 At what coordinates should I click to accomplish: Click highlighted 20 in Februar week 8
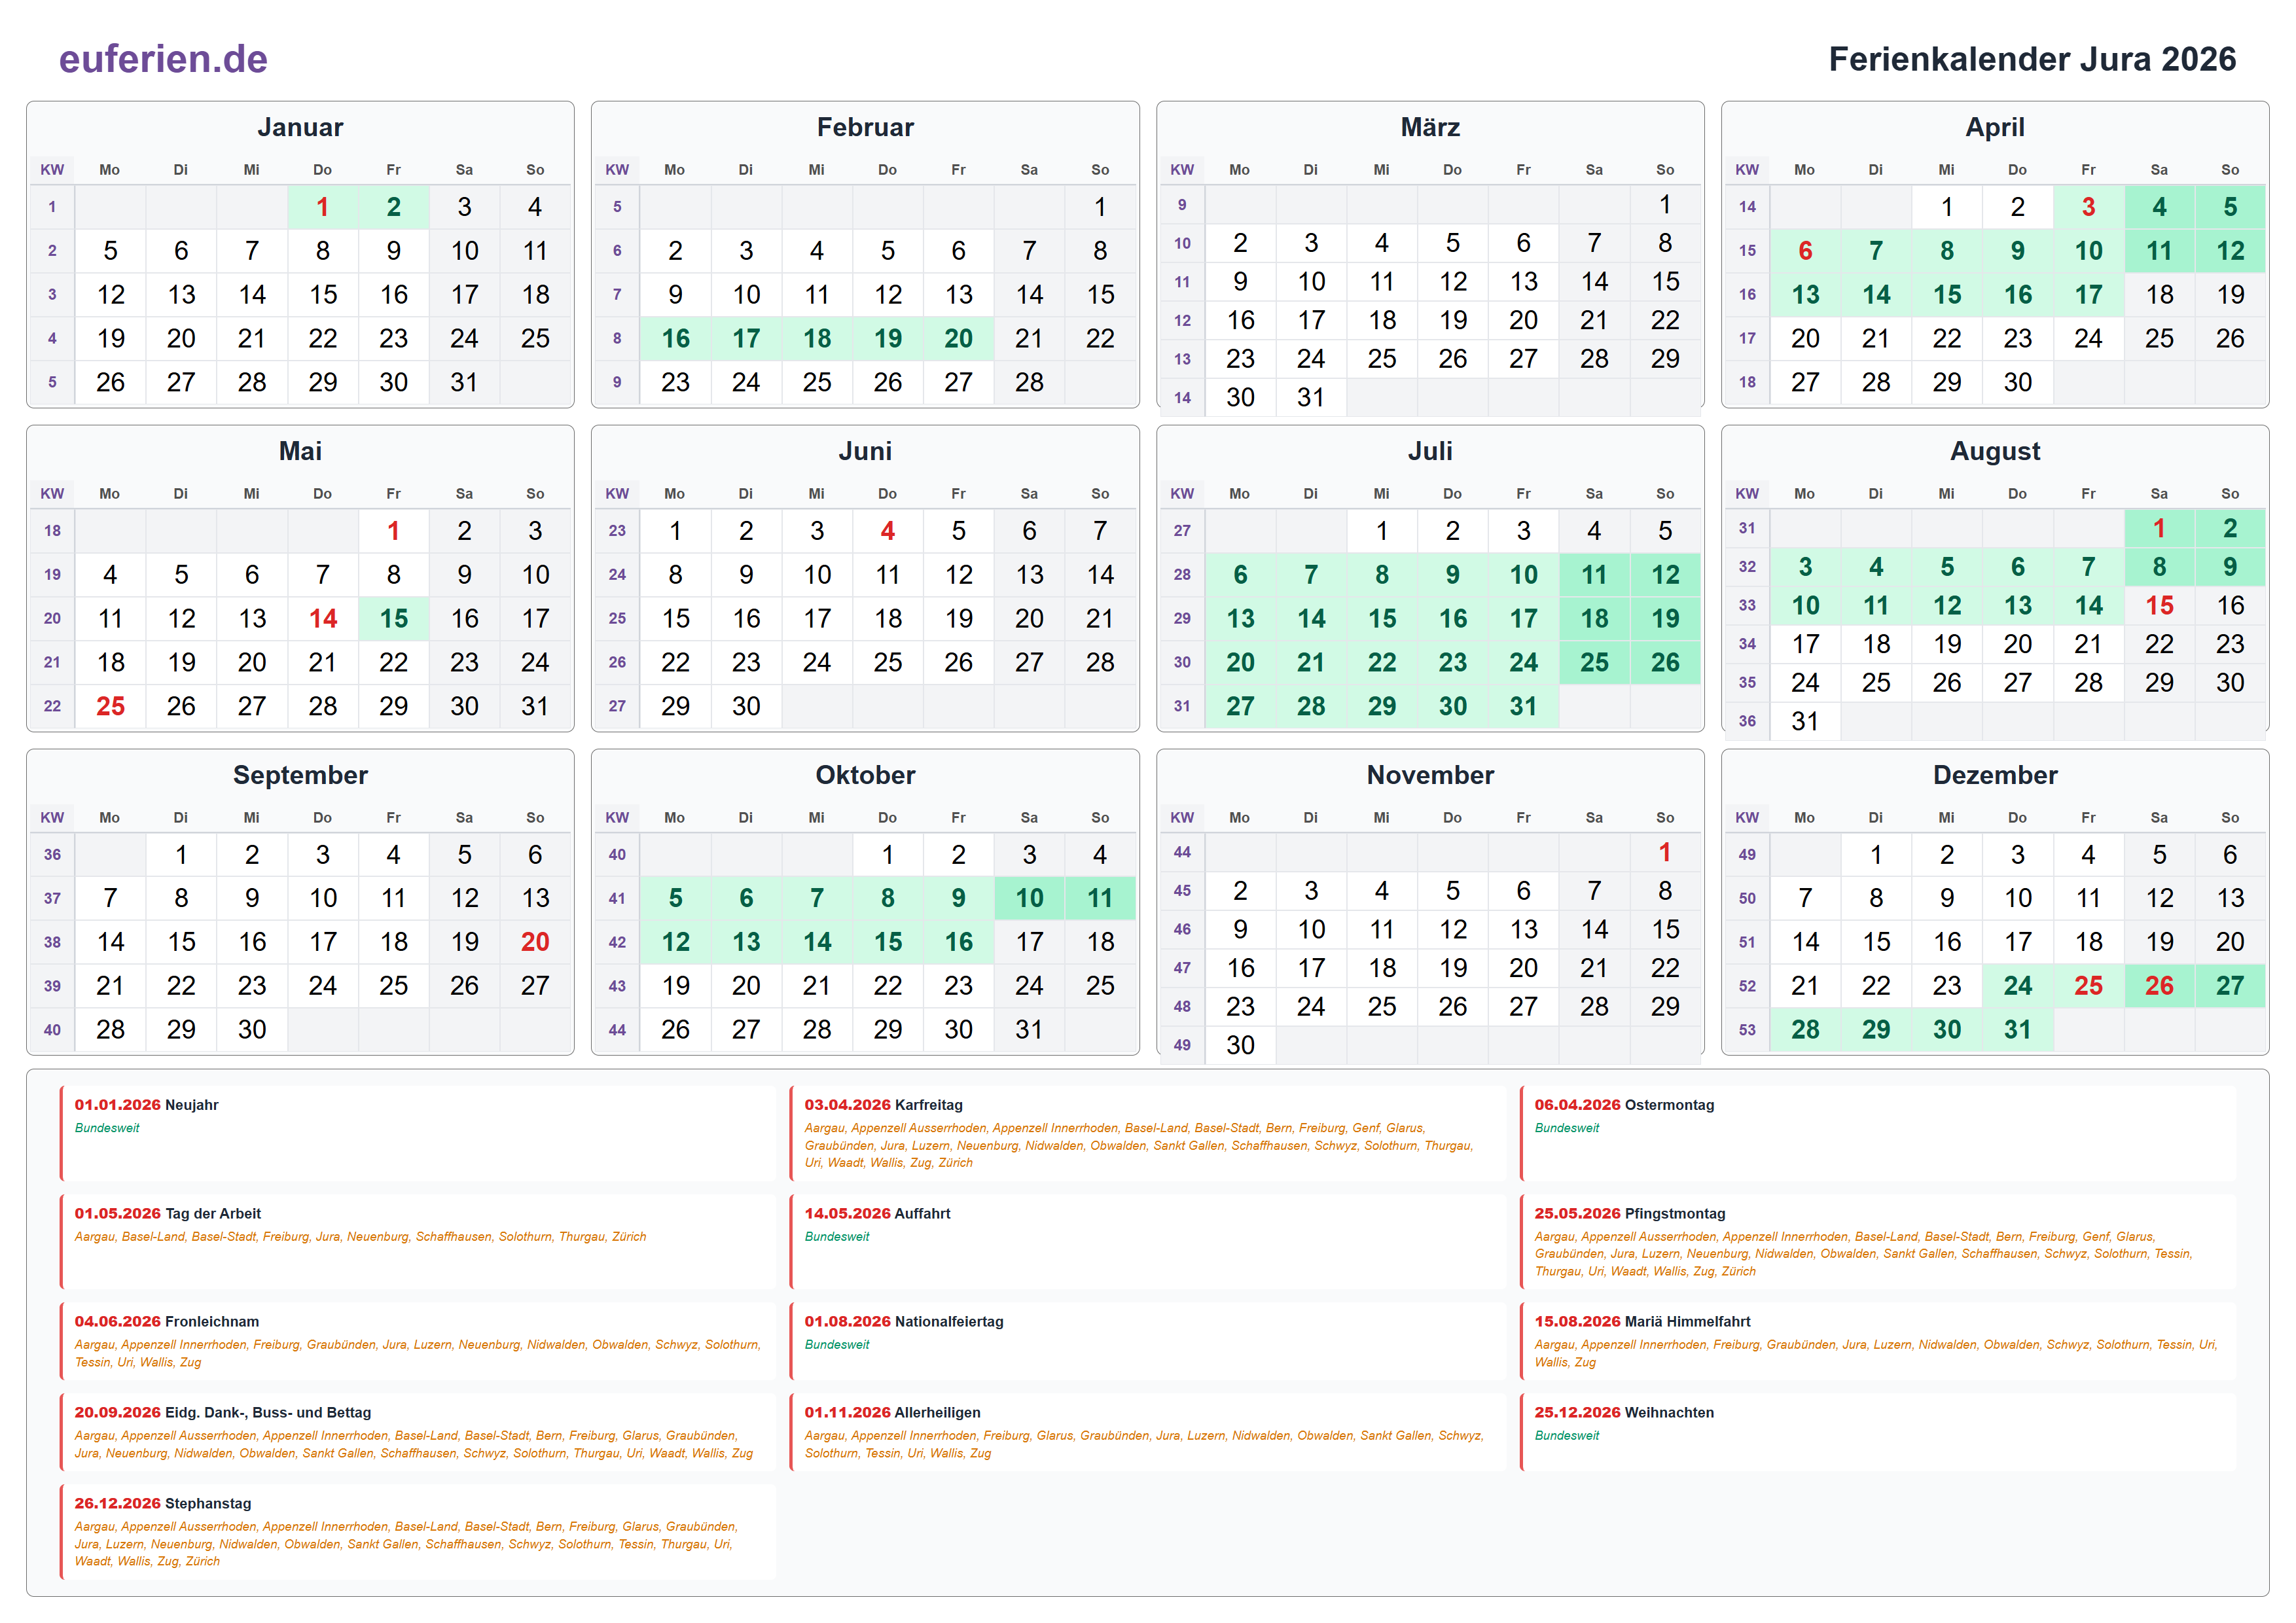958,338
